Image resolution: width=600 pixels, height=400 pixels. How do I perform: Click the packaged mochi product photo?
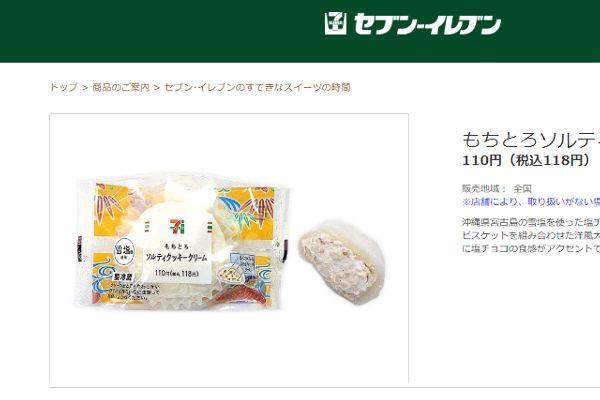click(182, 241)
